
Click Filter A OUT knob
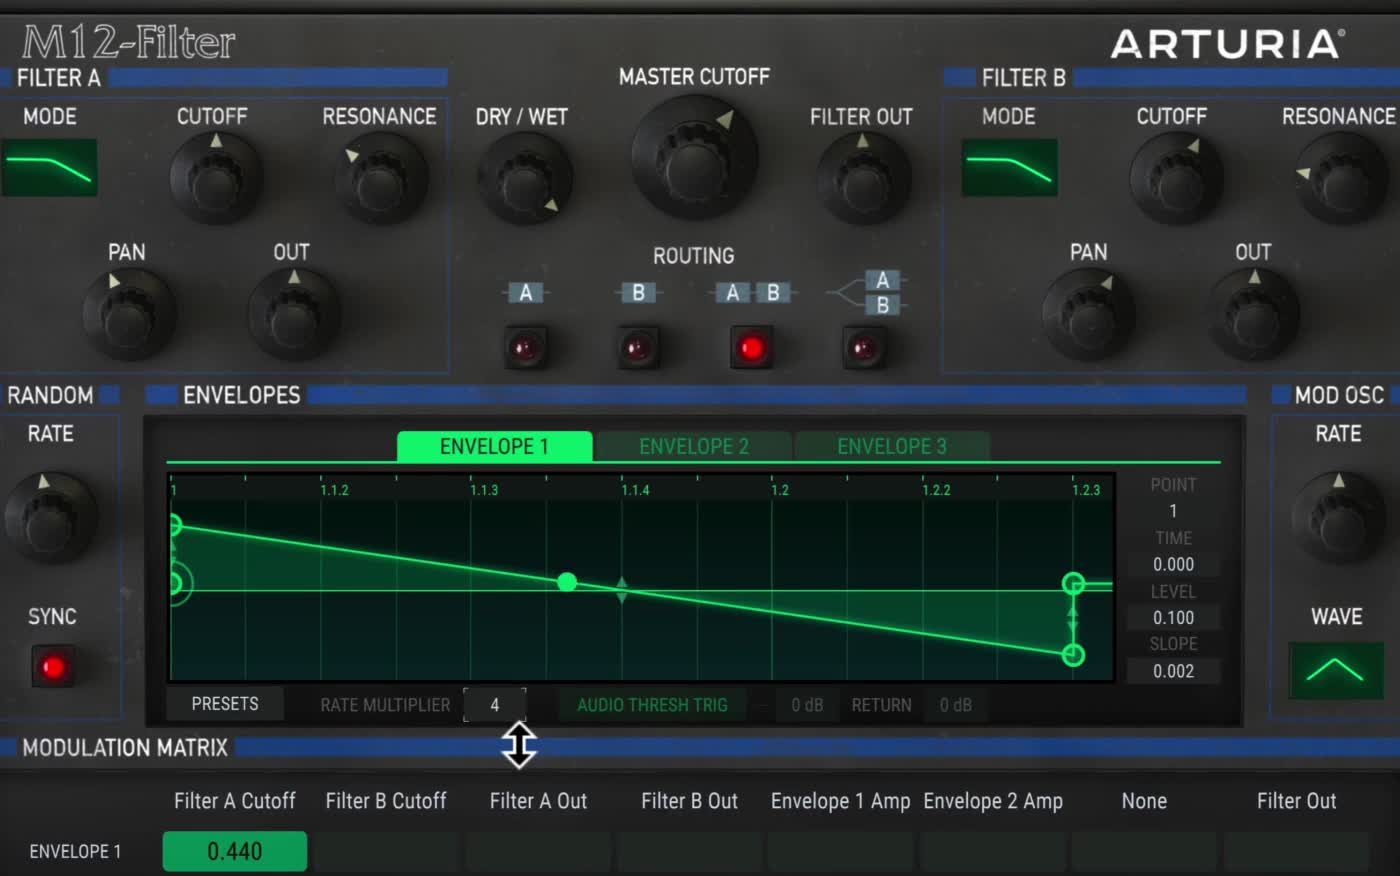click(x=293, y=314)
